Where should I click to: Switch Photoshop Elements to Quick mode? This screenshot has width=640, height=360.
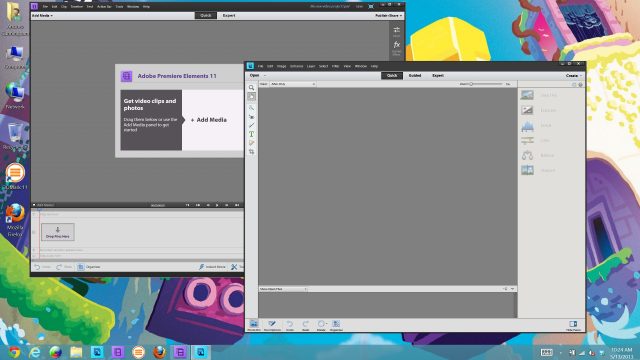click(392, 76)
